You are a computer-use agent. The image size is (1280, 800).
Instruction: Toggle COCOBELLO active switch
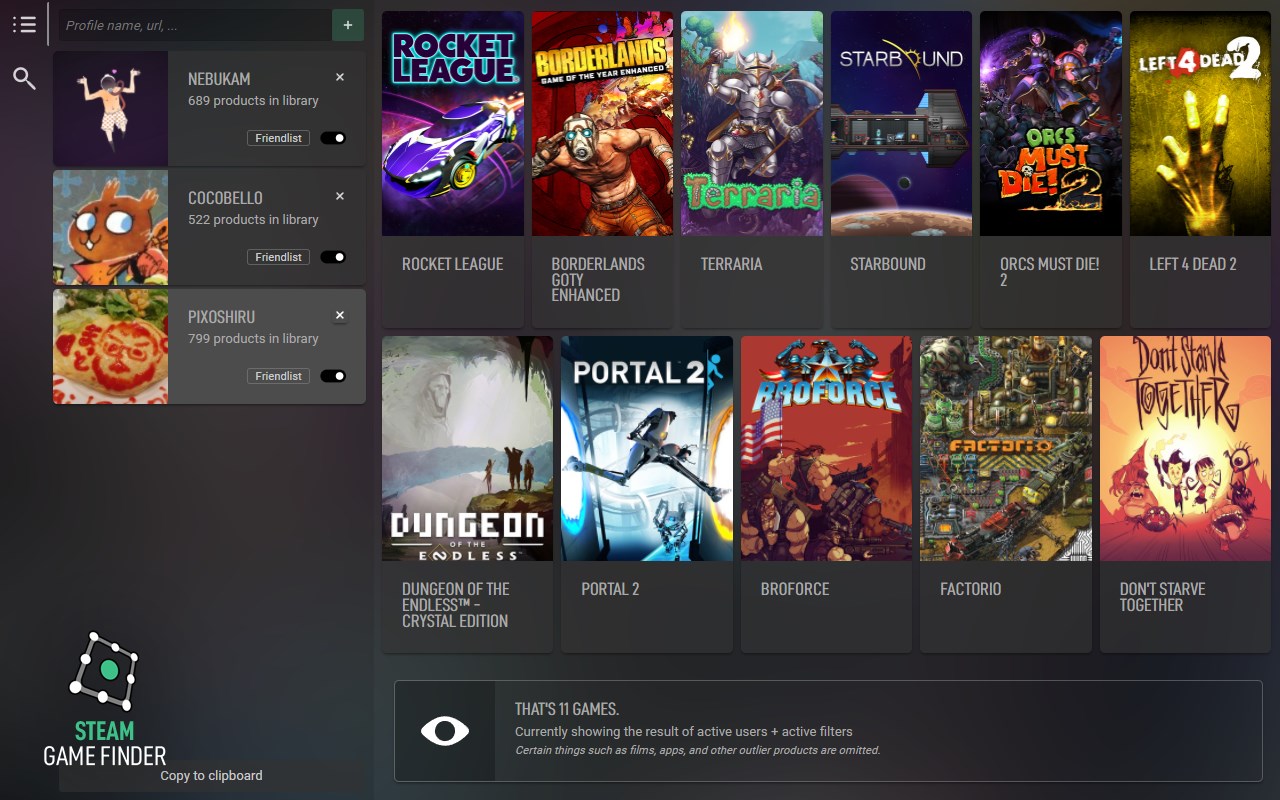tap(333, 257)
